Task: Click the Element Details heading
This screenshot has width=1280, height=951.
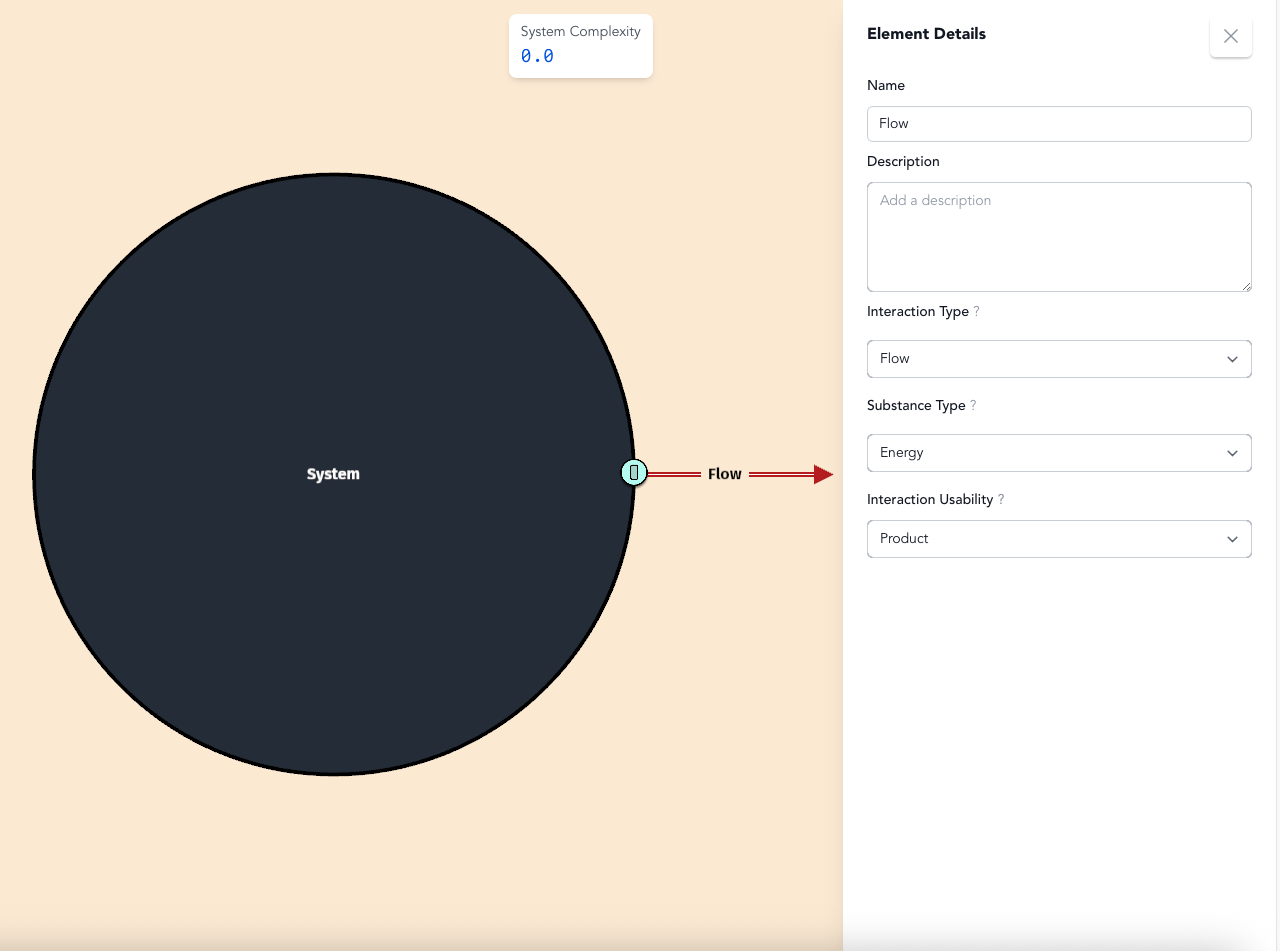Action: (x=926, y=34)
